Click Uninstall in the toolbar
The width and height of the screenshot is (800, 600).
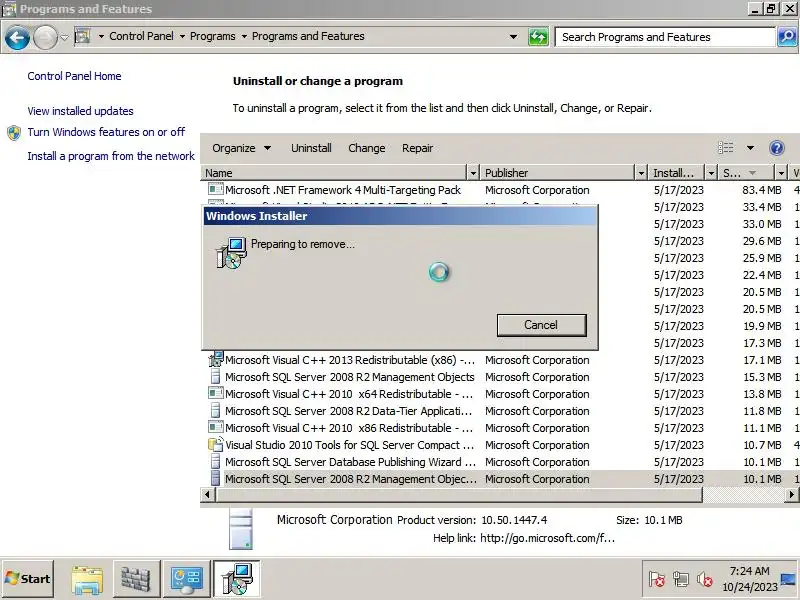pos(311,148)
